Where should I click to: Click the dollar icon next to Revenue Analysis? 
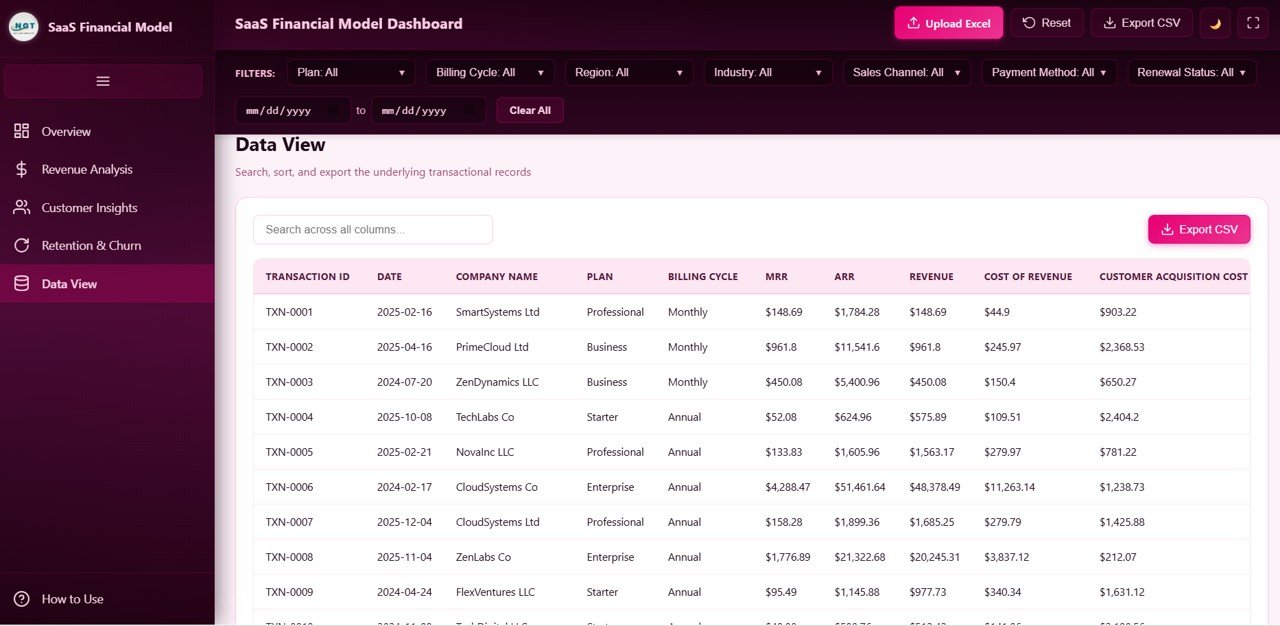[21, 169]
